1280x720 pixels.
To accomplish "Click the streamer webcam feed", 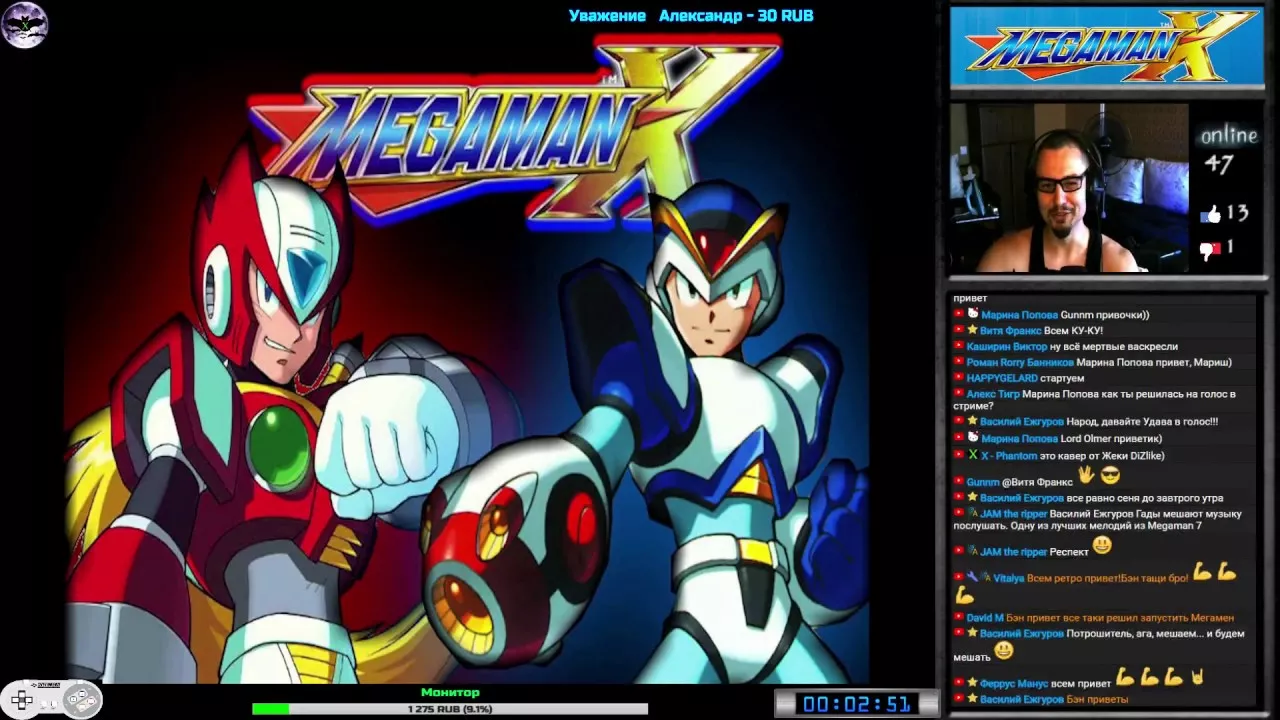I will point(1068,188).
